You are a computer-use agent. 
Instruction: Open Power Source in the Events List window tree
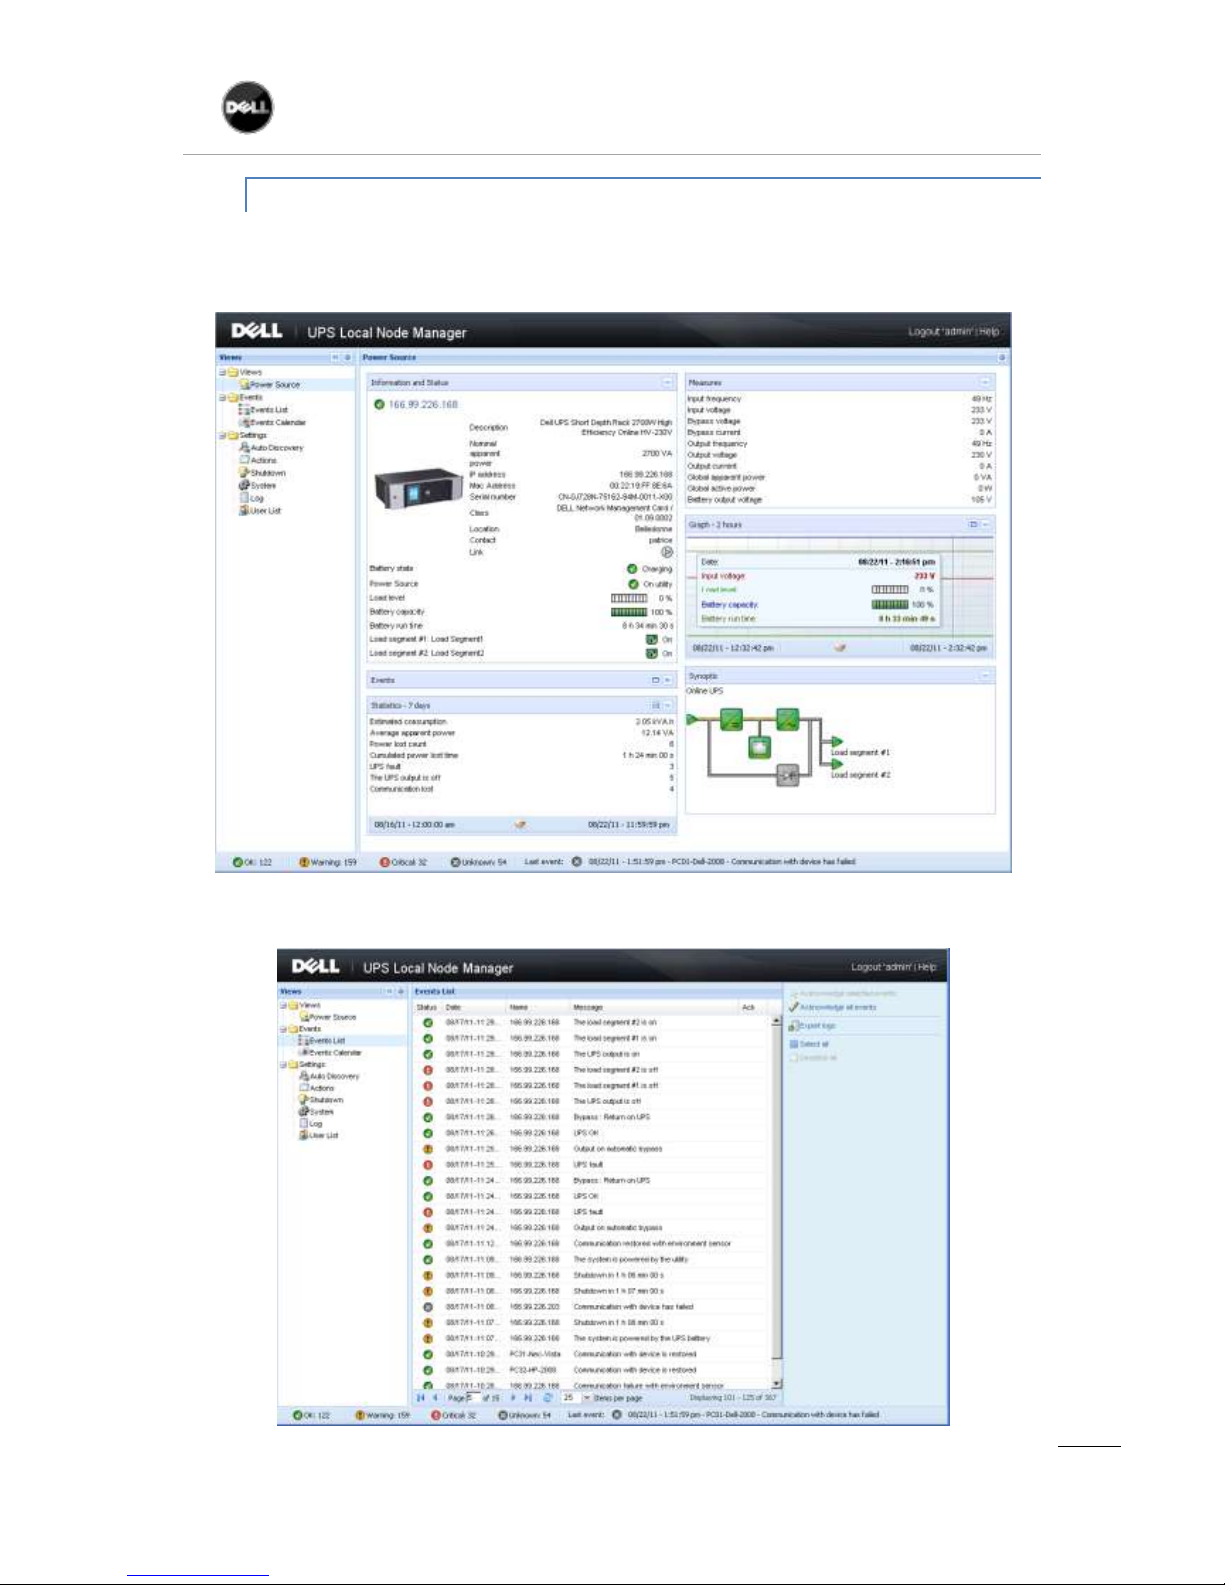pos(329,1017)
